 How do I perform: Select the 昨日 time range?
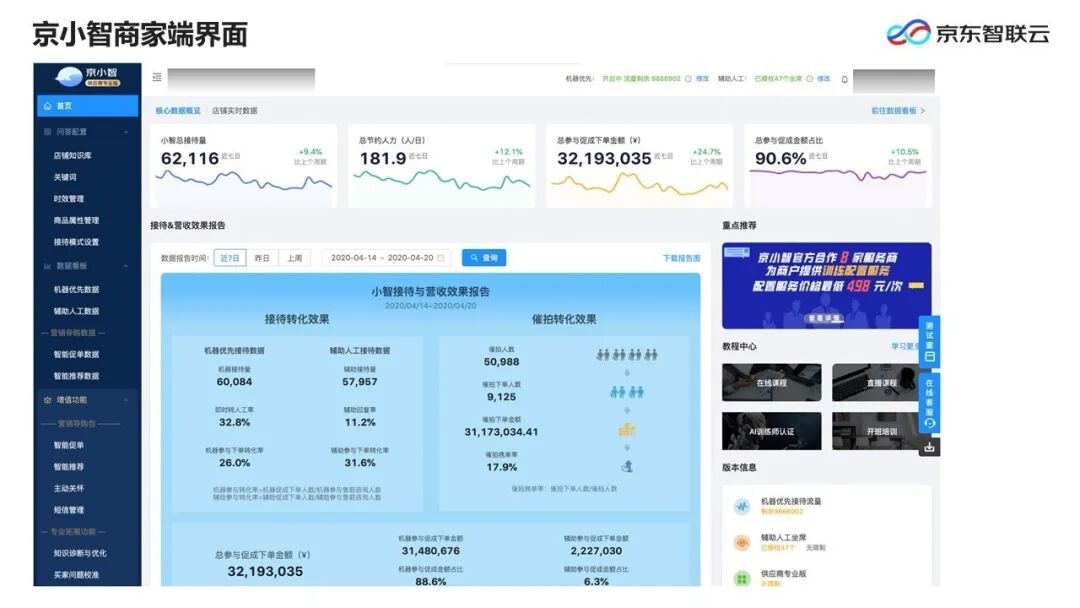[x=262, y=258]
